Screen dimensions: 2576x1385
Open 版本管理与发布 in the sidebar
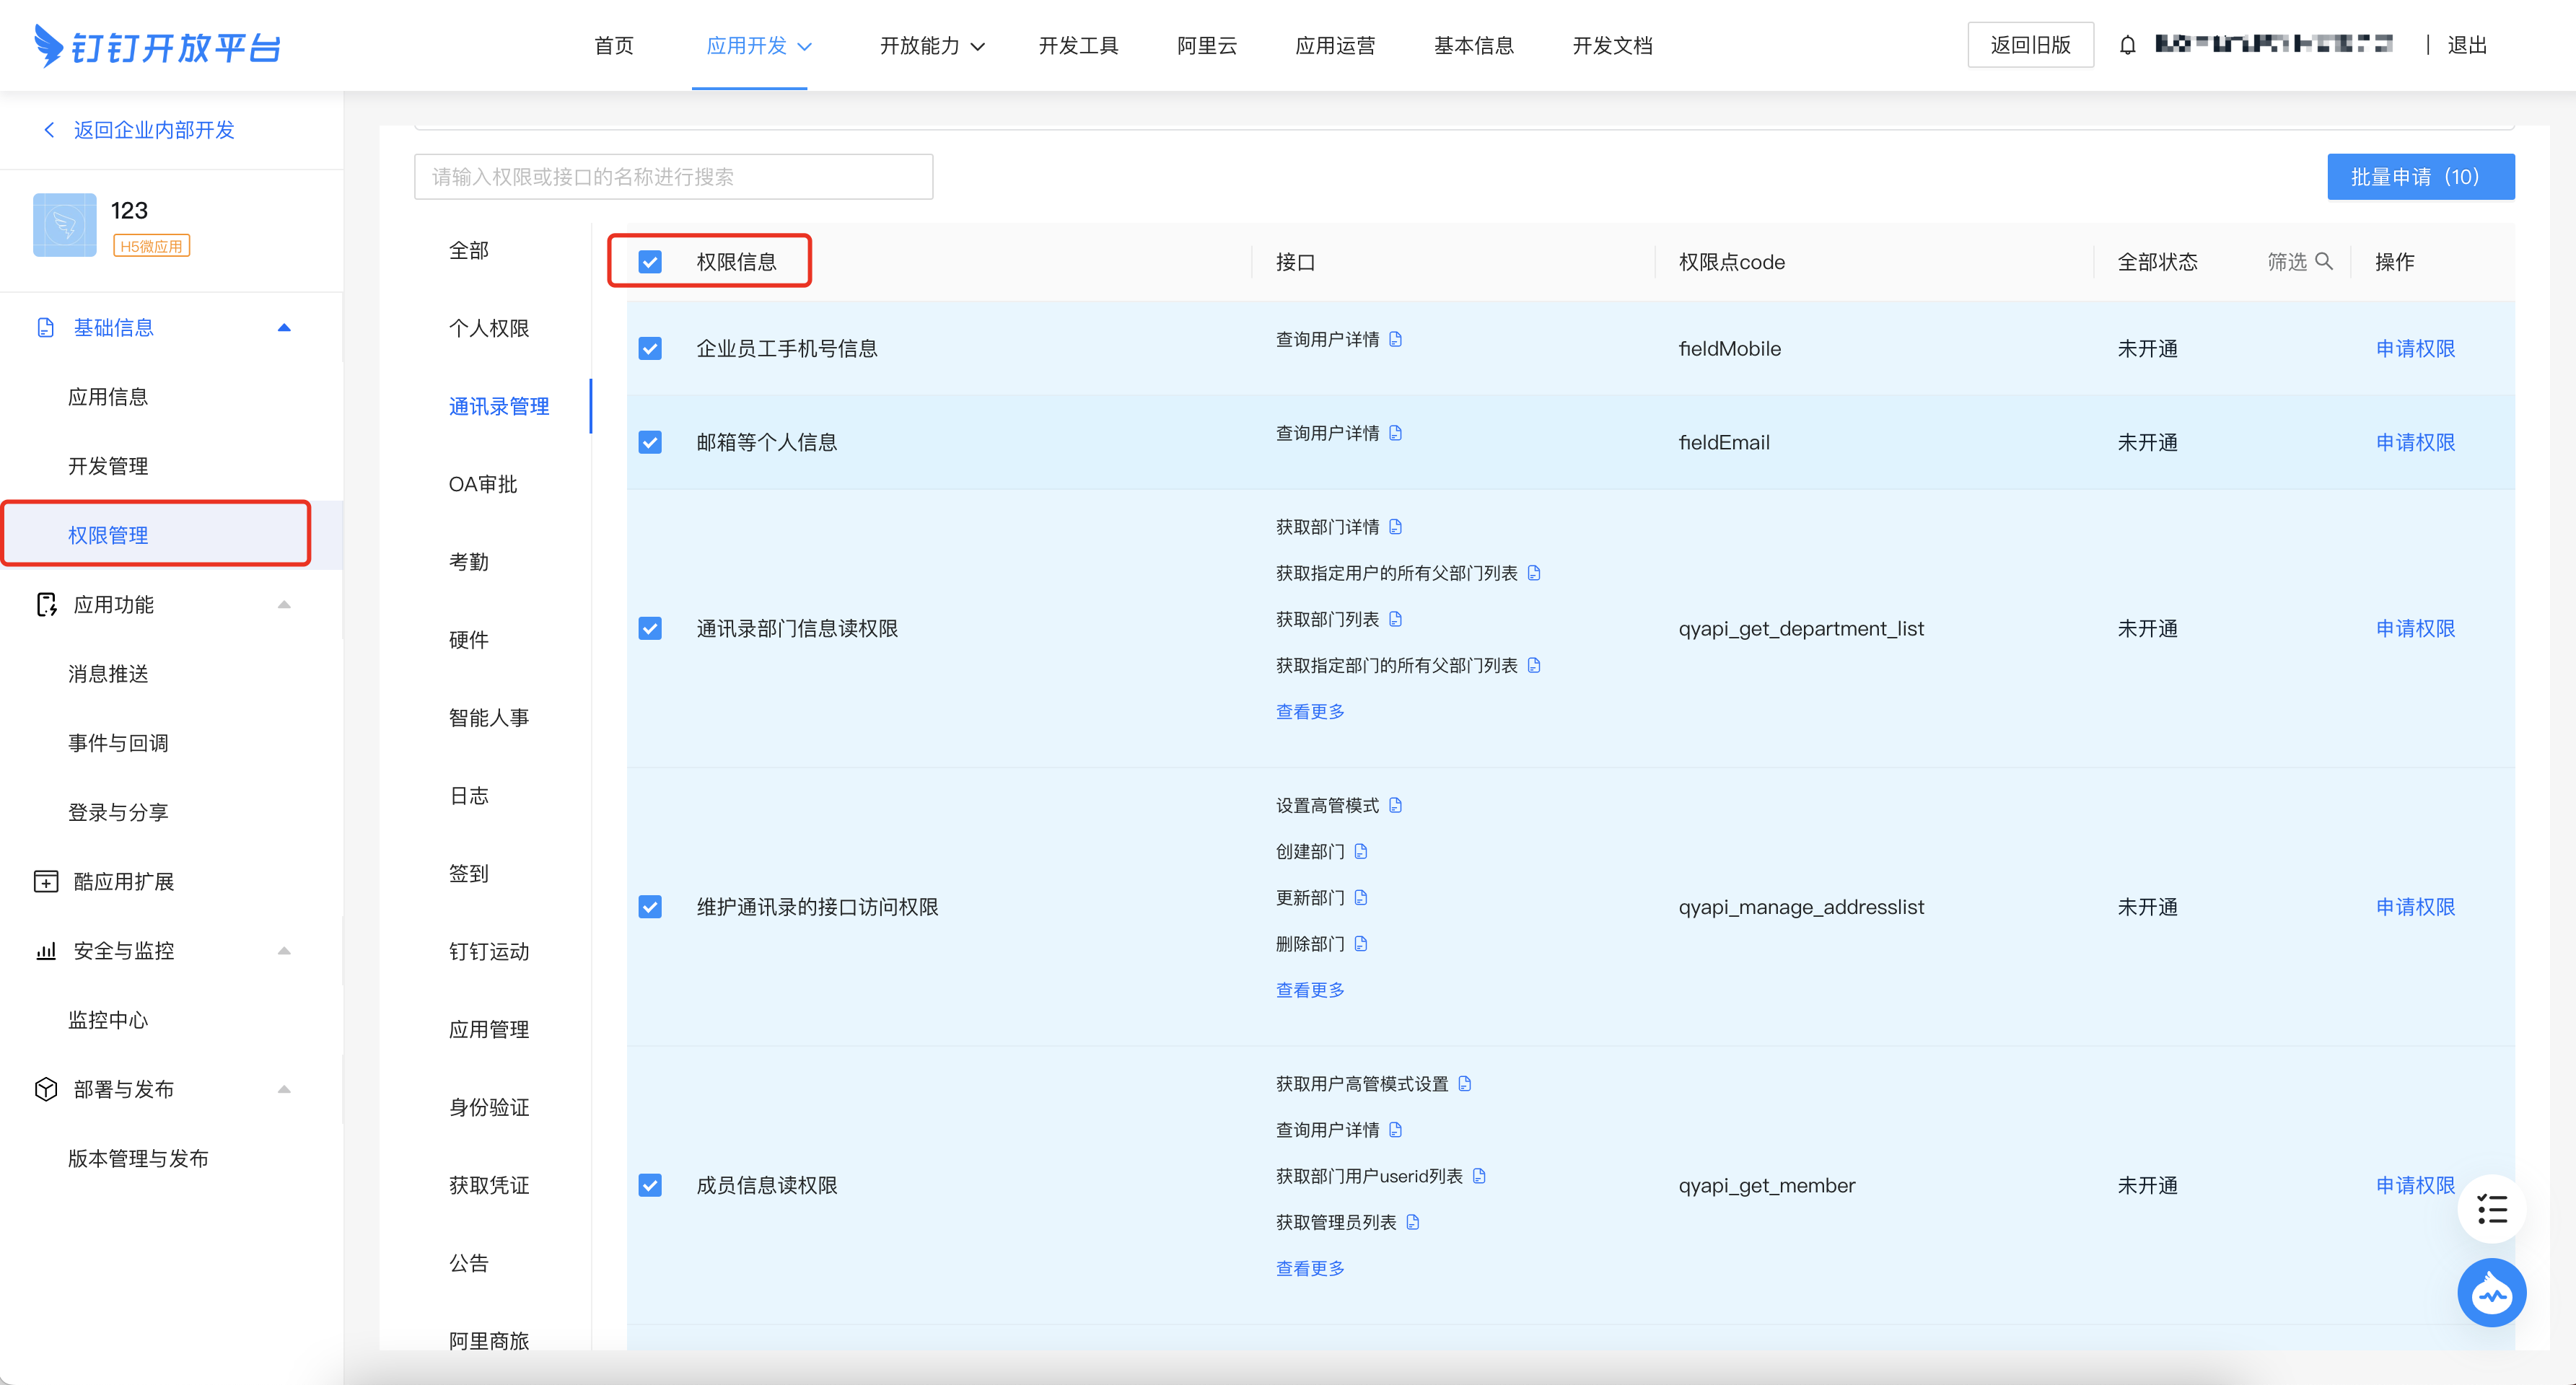[138, 1158]
